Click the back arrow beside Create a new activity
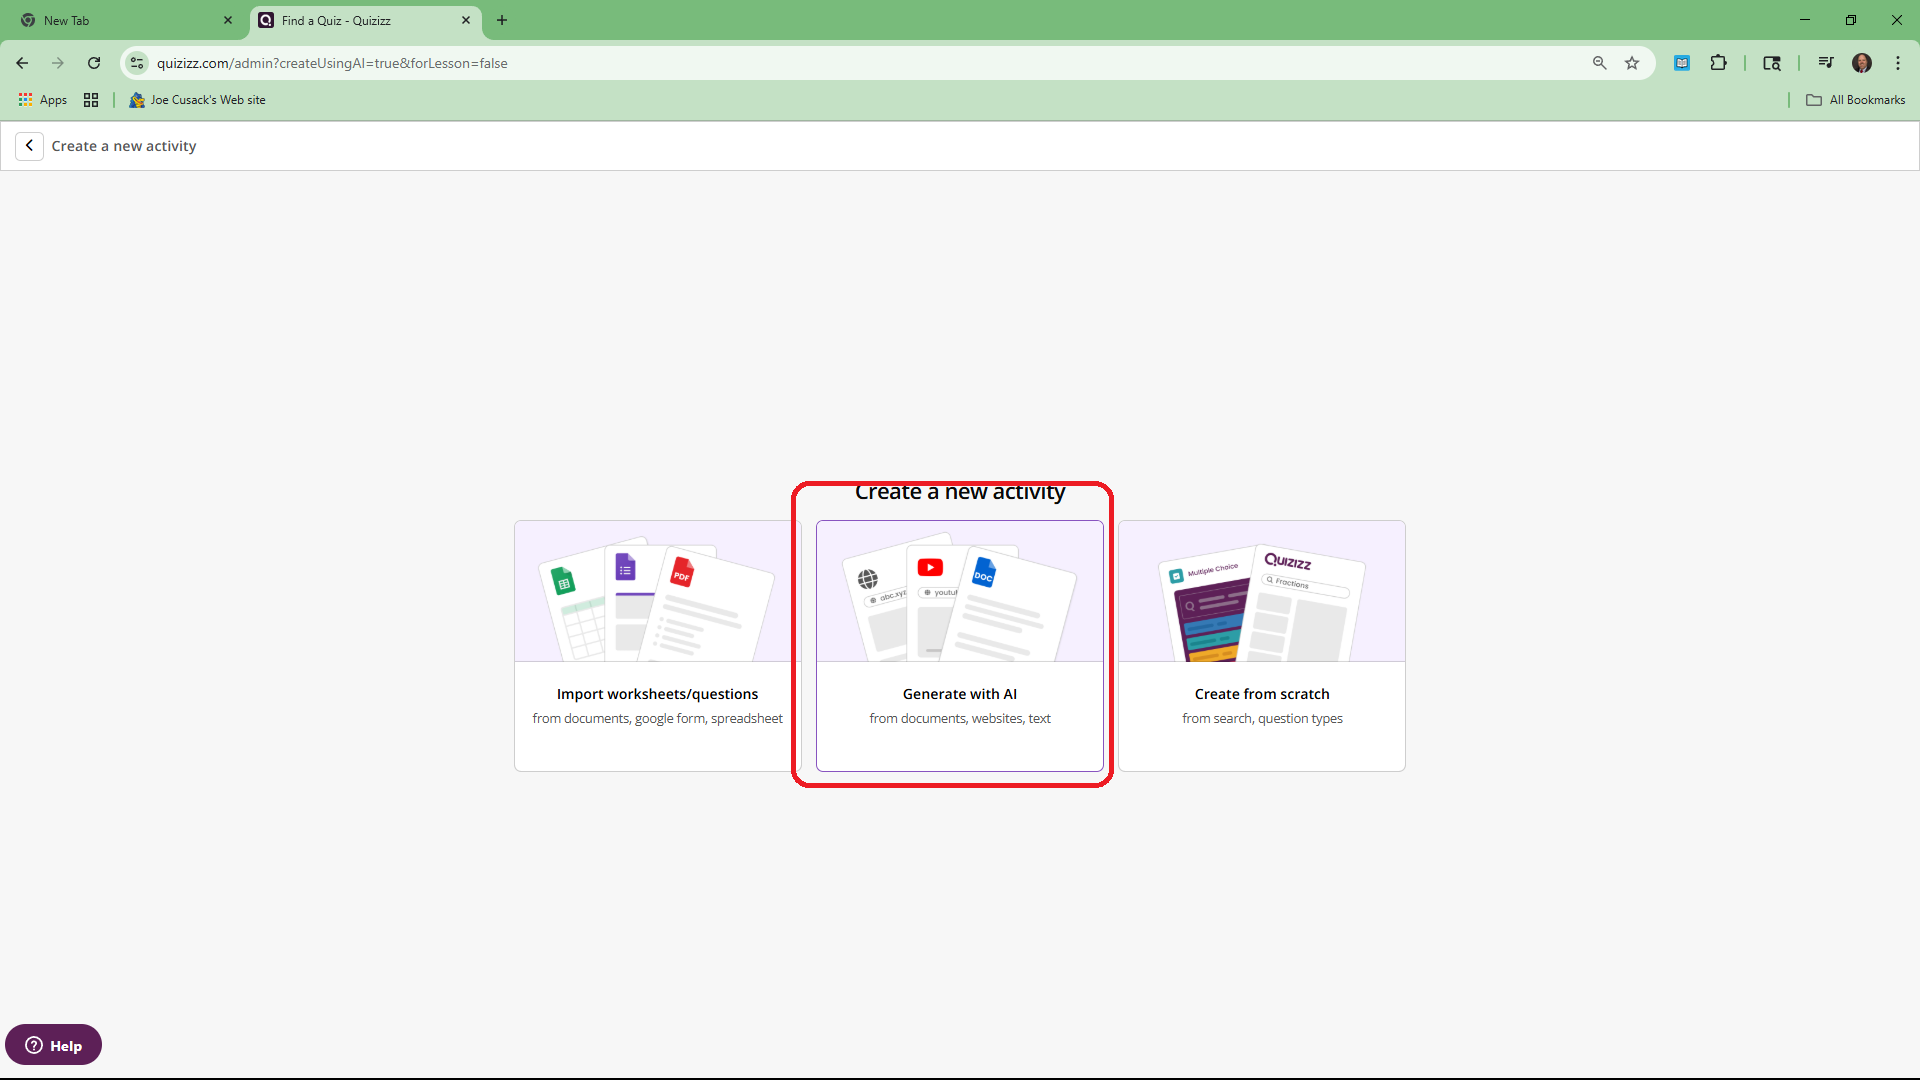 point(29,146)
